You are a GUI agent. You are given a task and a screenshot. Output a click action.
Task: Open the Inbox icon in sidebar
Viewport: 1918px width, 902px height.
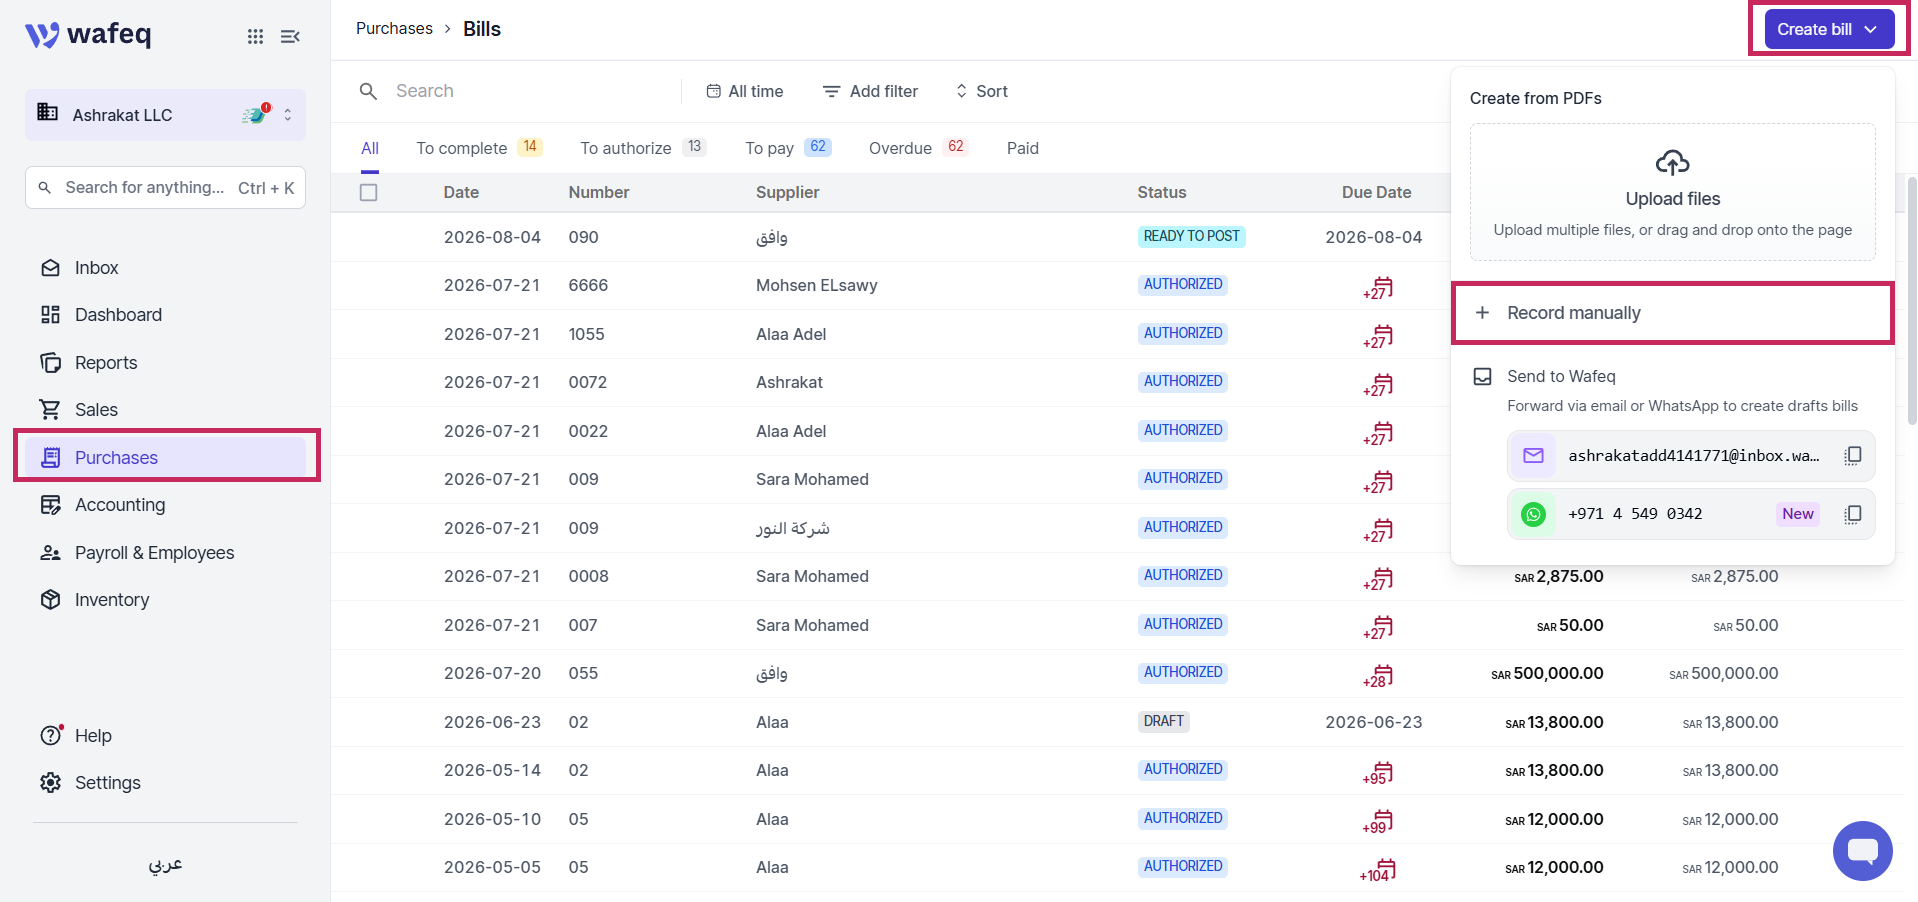[50, 268]
